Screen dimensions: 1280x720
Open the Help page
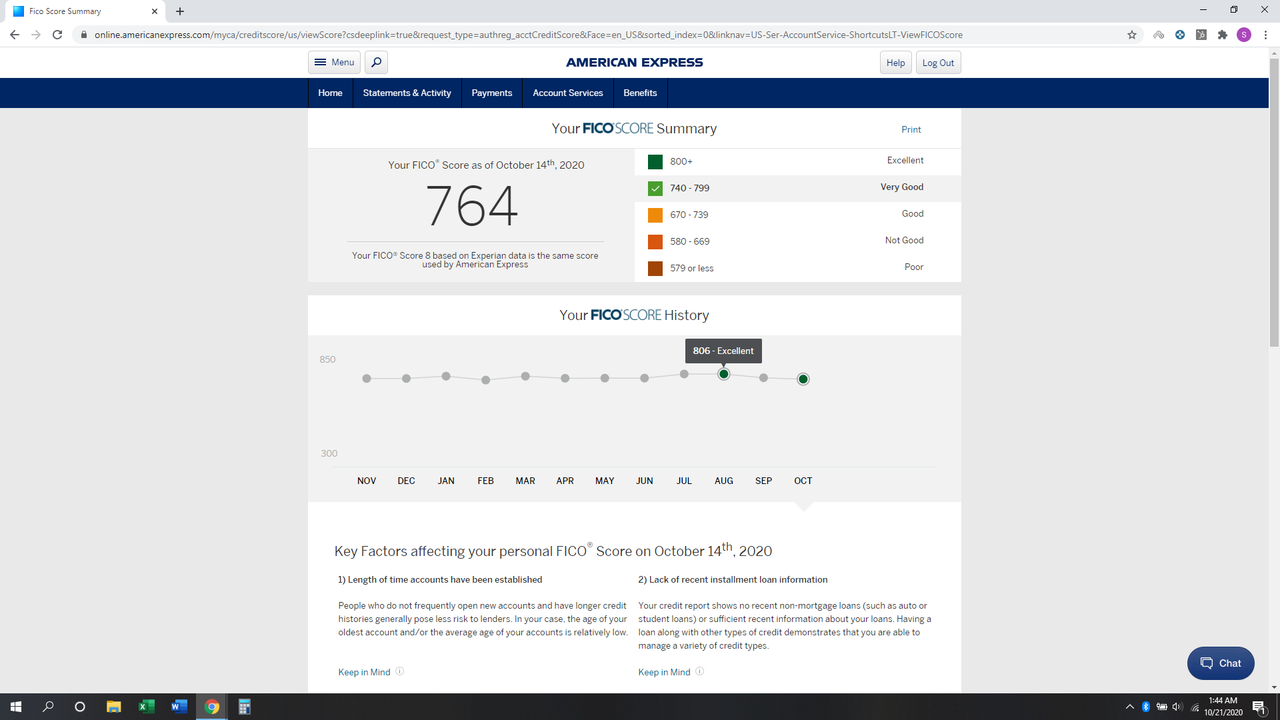pos(895,62)
